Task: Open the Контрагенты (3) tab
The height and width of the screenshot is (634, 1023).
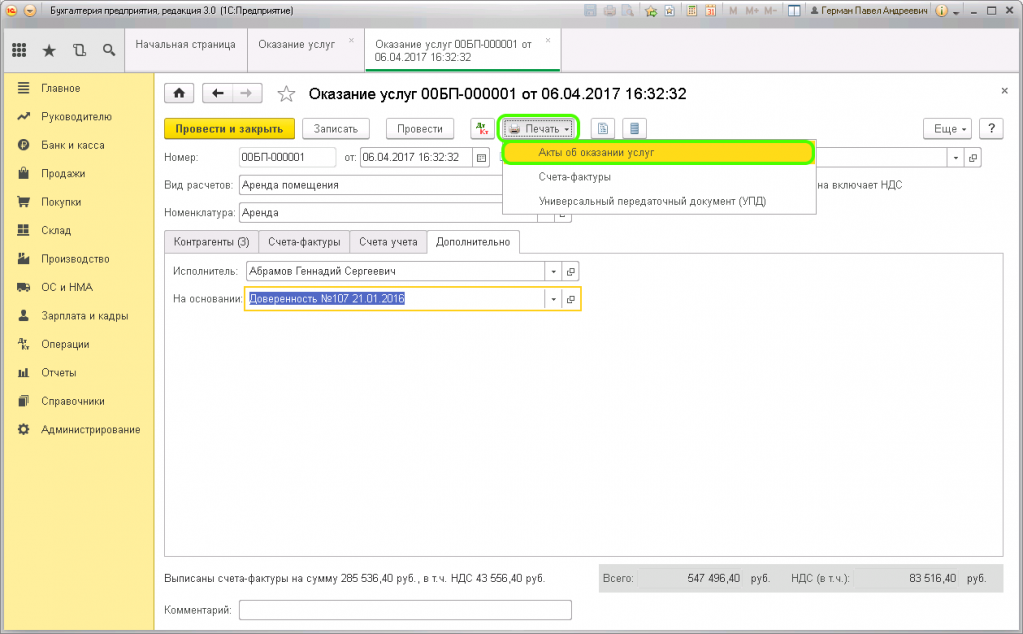Action: [211, 242]
